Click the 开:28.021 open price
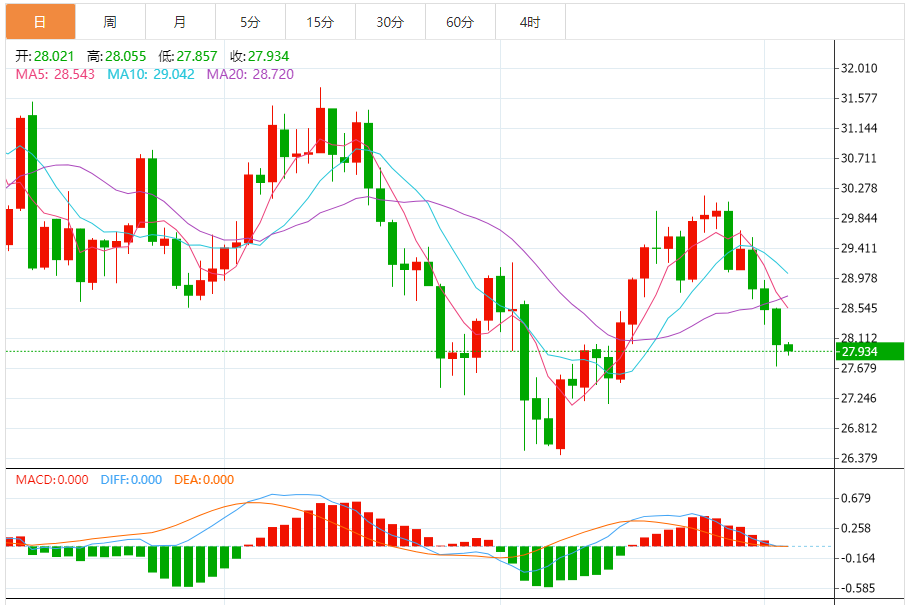This screenshot has width=911, height=605. pos(45,56)
